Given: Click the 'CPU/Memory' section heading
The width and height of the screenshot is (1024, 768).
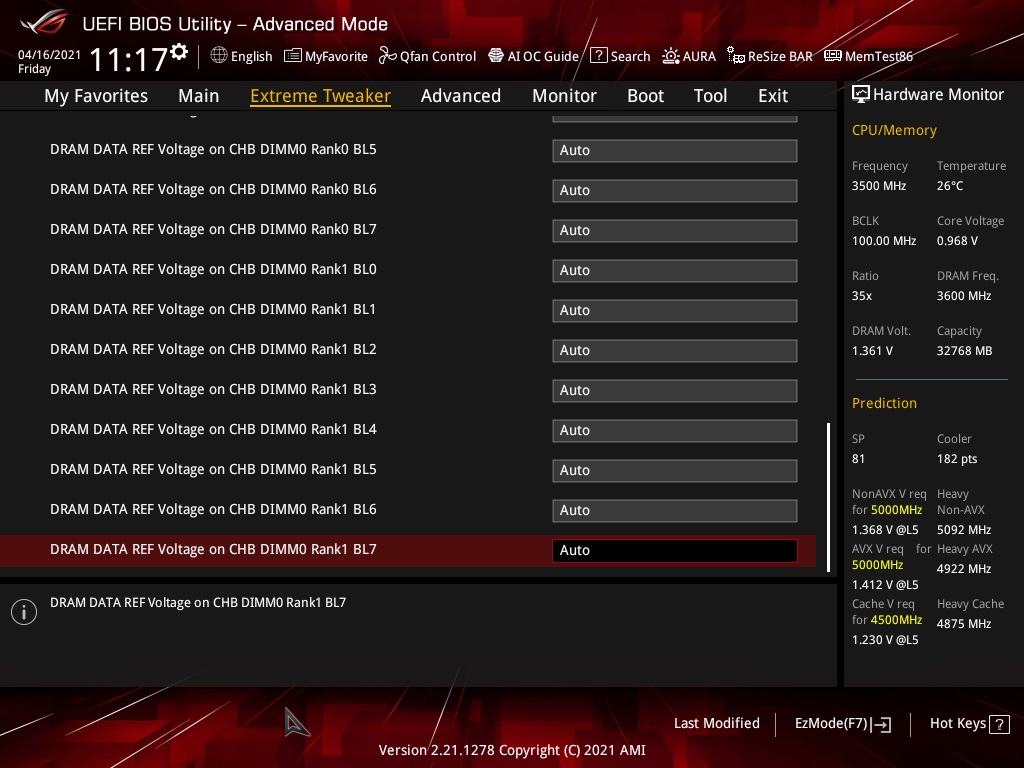Looking at the screenshot, I should [x=894, y=131].
